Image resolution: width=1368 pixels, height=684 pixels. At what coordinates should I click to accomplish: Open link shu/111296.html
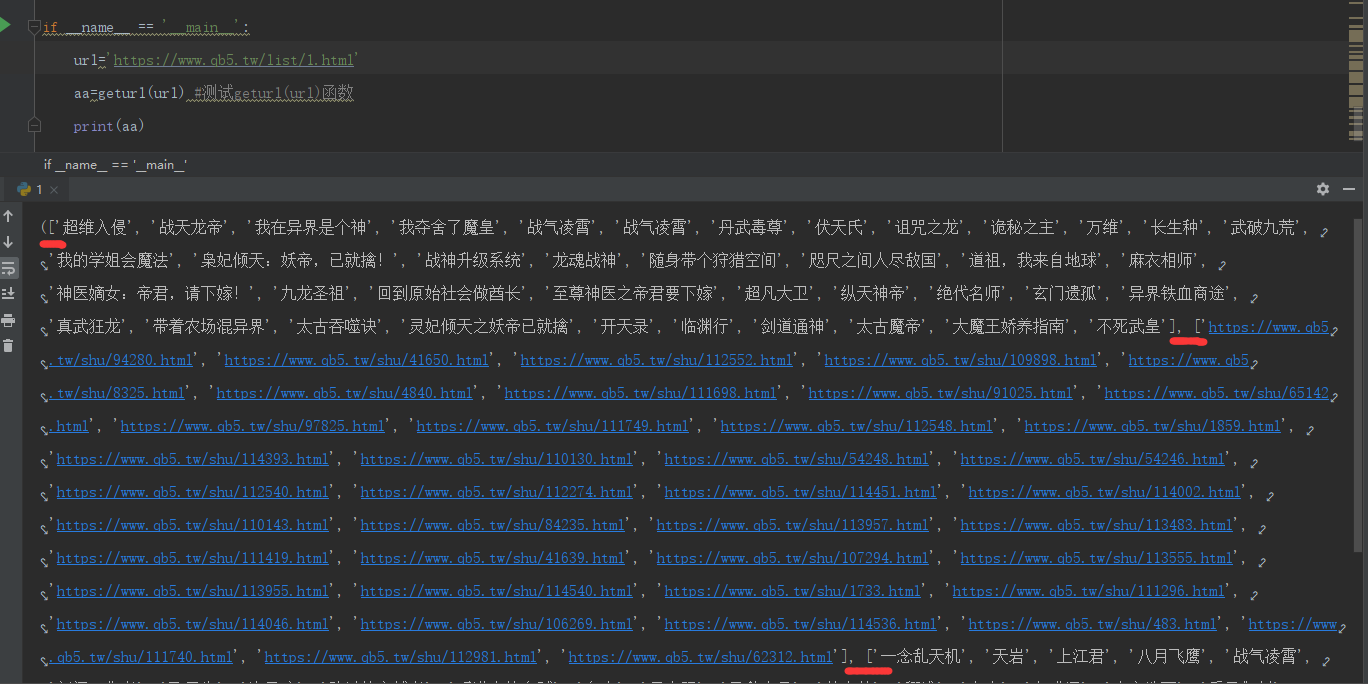(1089, 591)
